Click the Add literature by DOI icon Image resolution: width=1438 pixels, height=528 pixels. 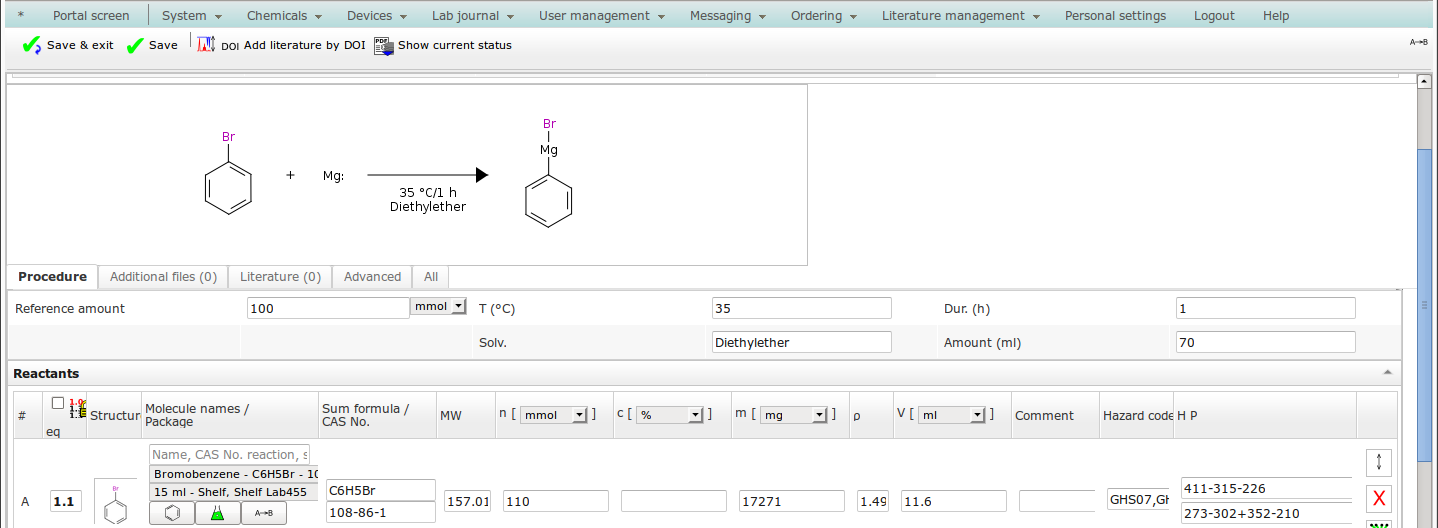pyautogui.click(x=206, y=45)
